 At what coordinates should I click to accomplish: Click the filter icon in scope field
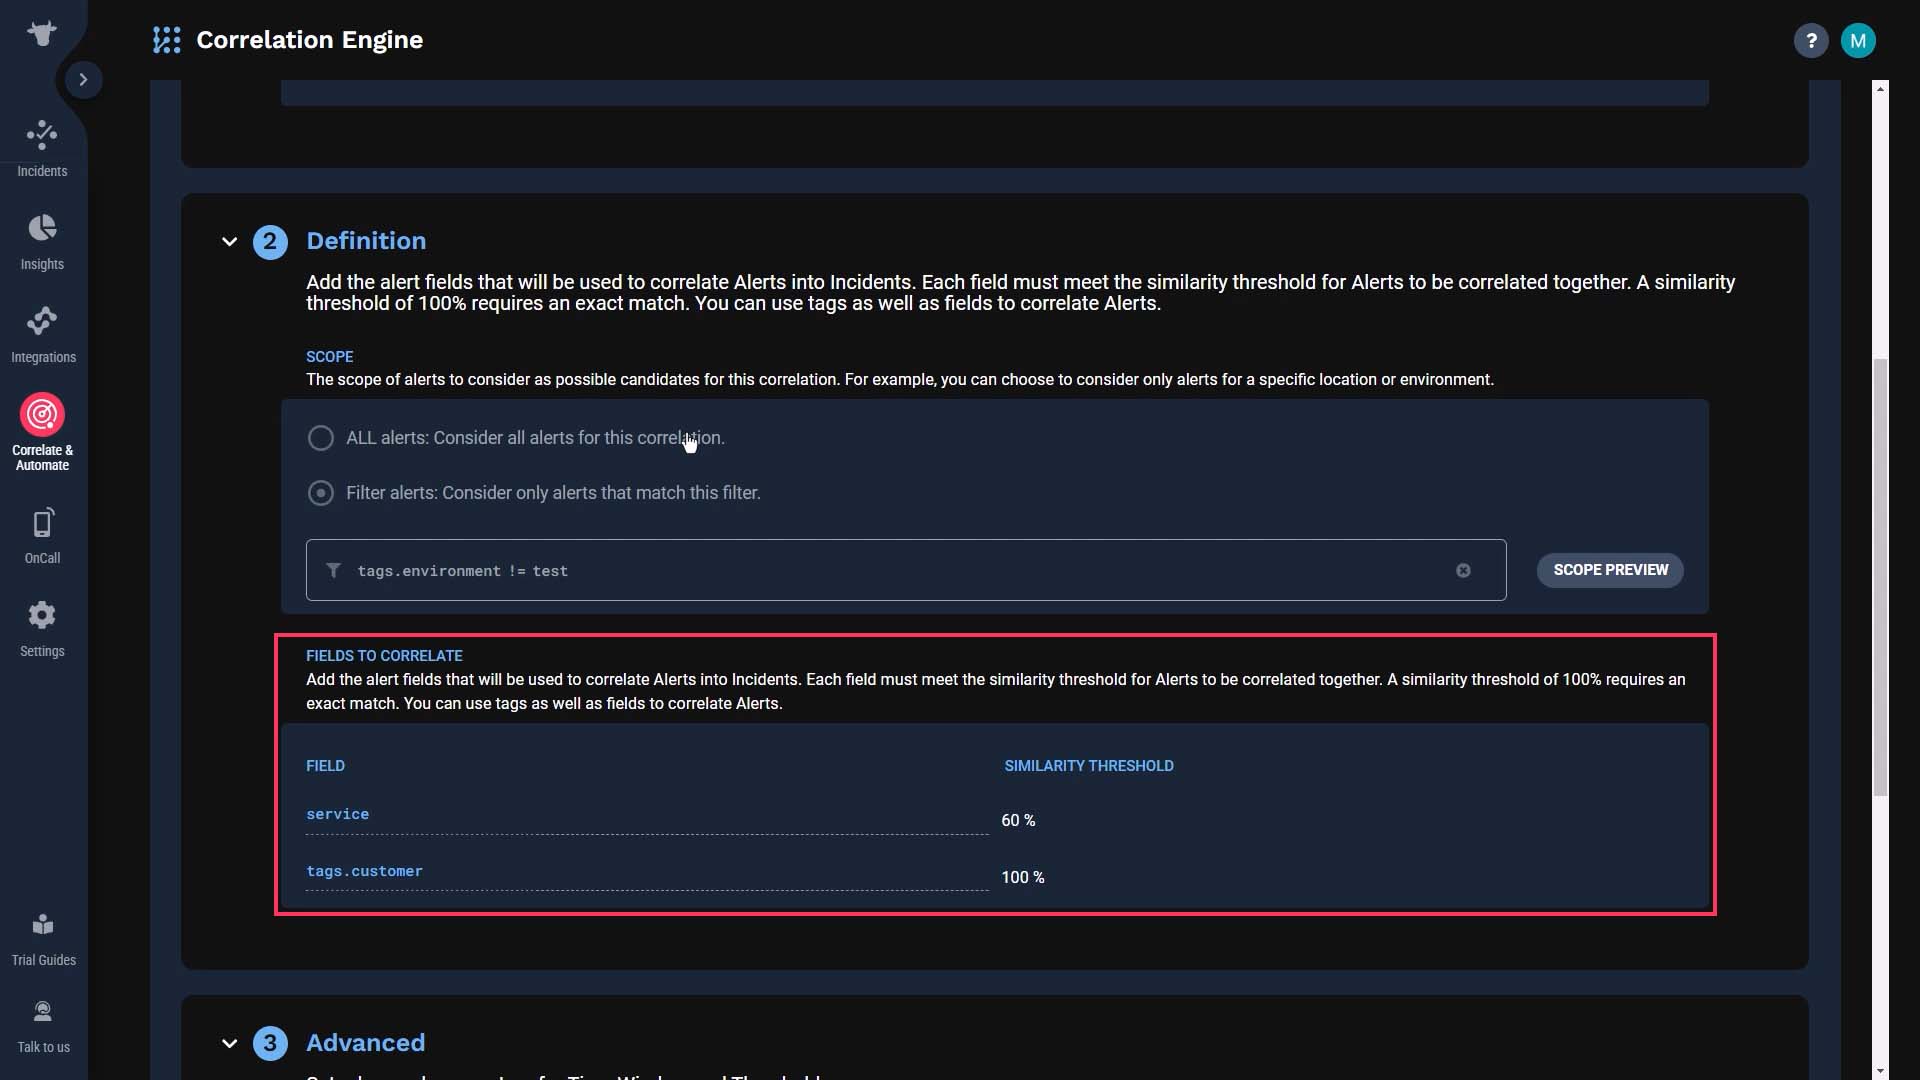[x=332, y=570]
